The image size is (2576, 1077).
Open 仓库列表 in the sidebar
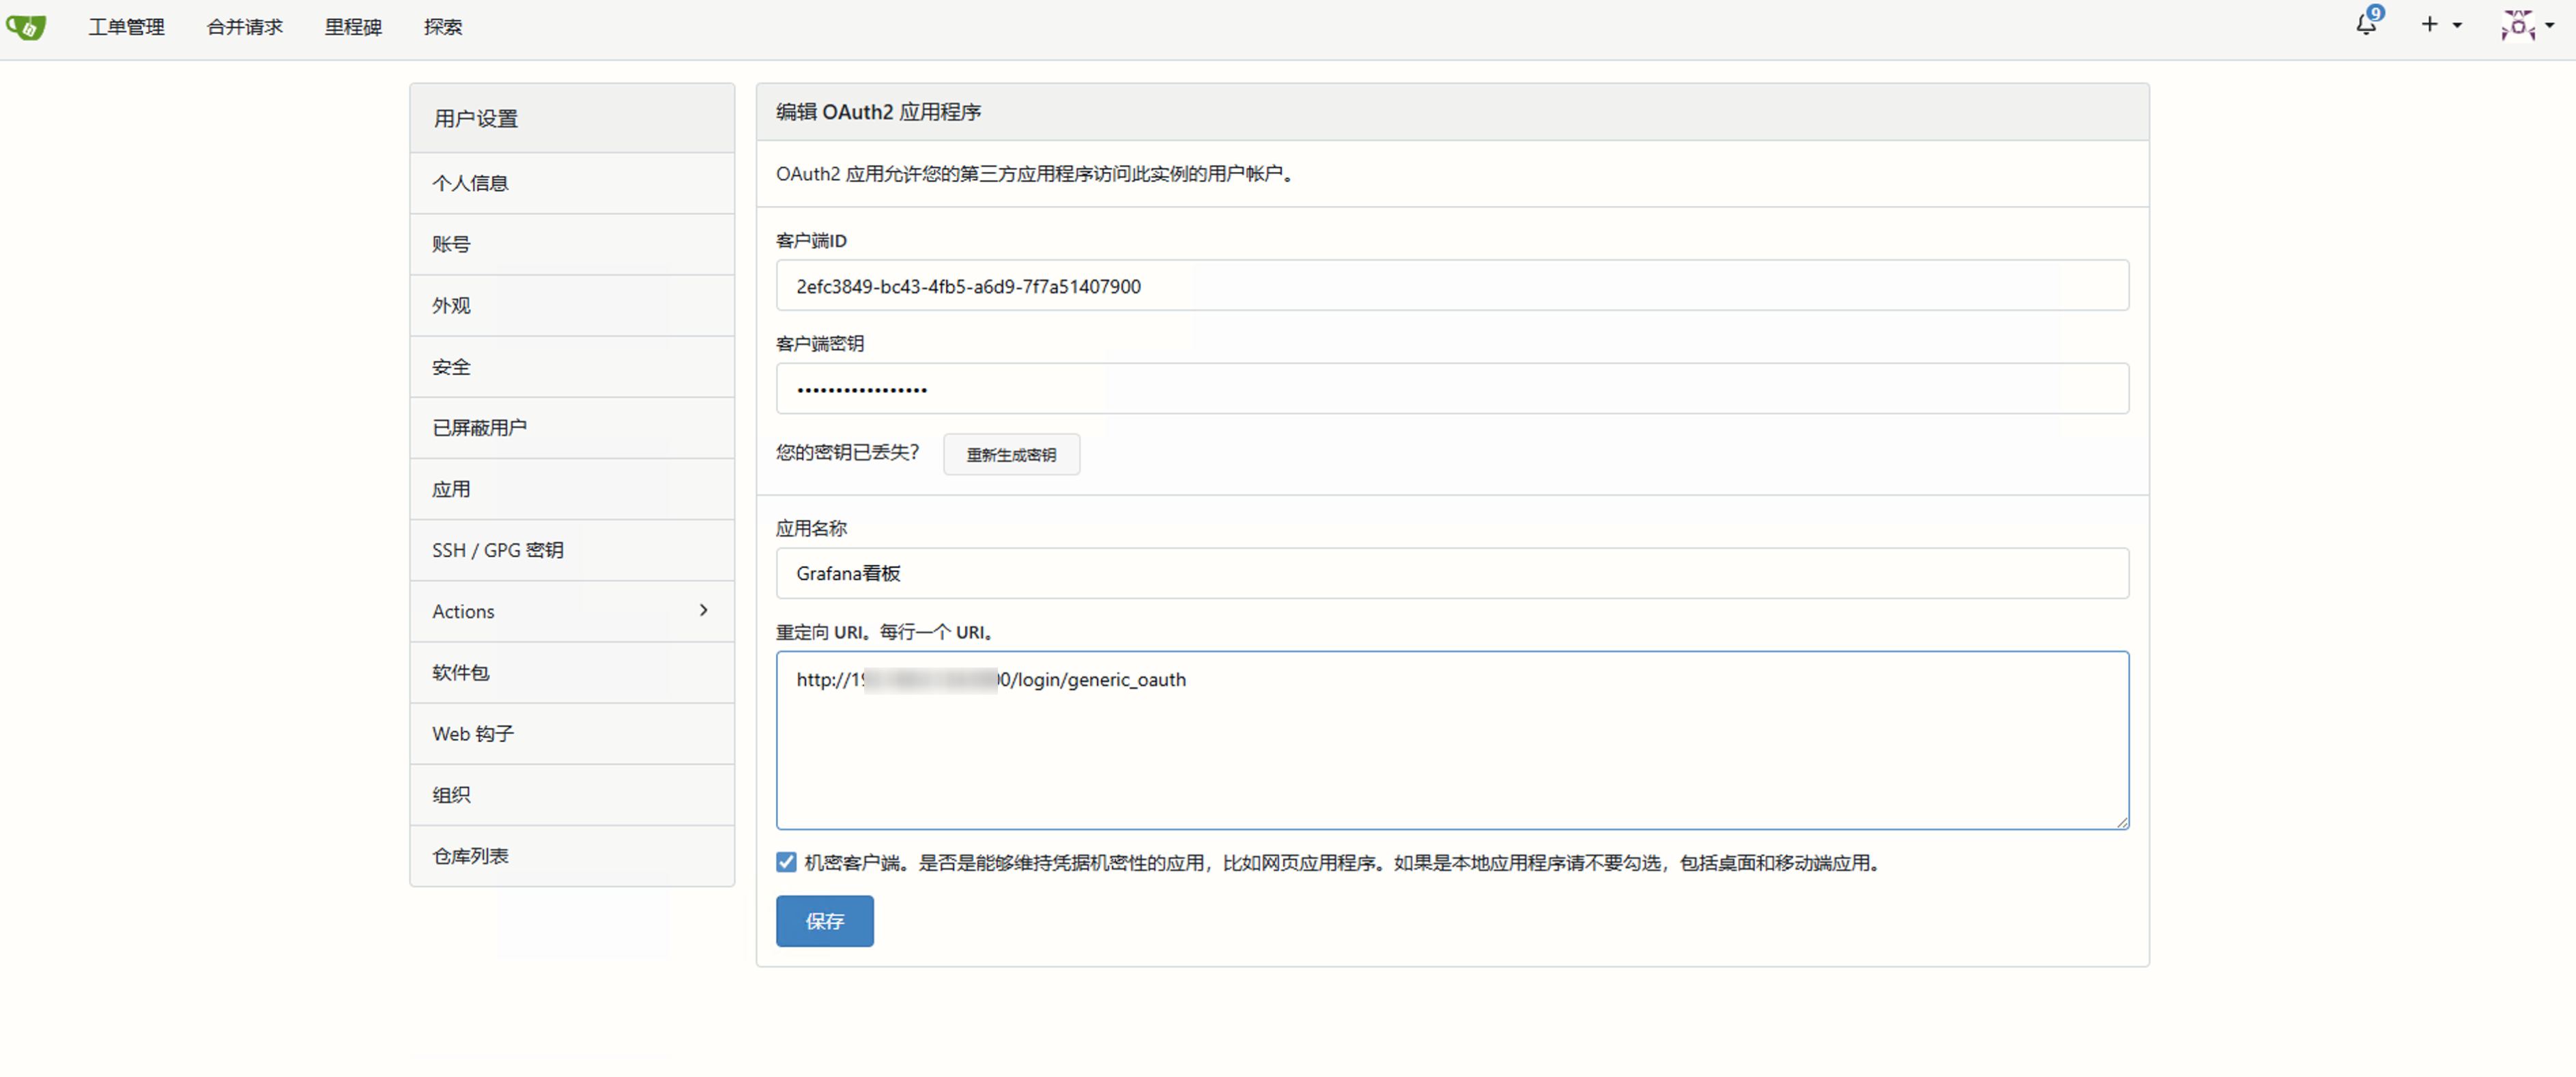(572, 856)
